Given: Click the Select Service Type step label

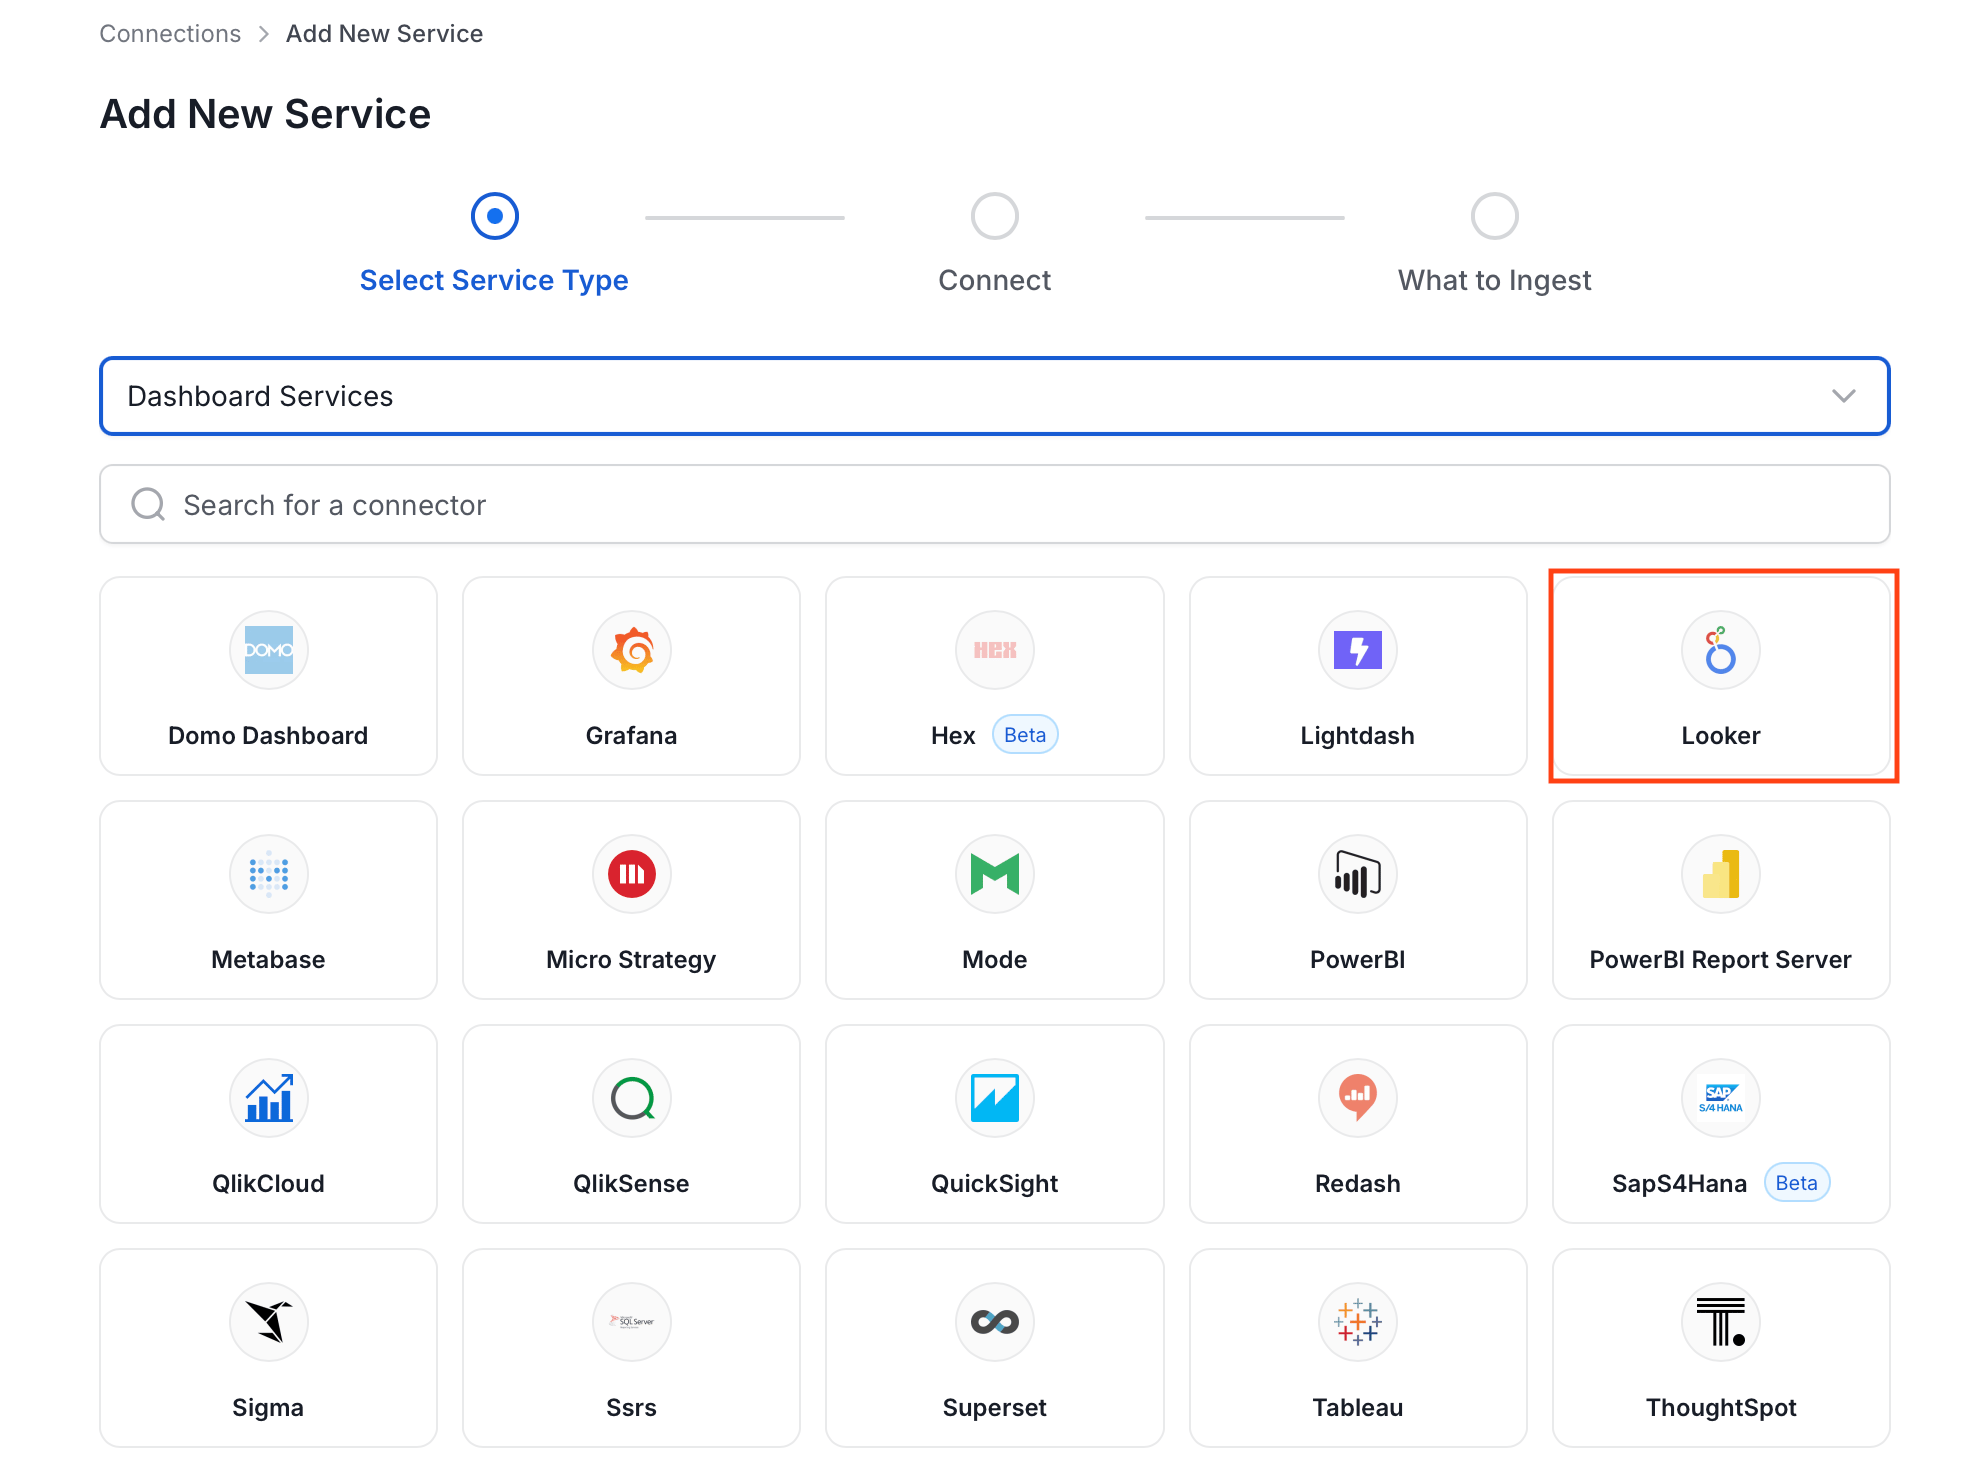Looking at the screenshot, I should (x=494, y=280).
